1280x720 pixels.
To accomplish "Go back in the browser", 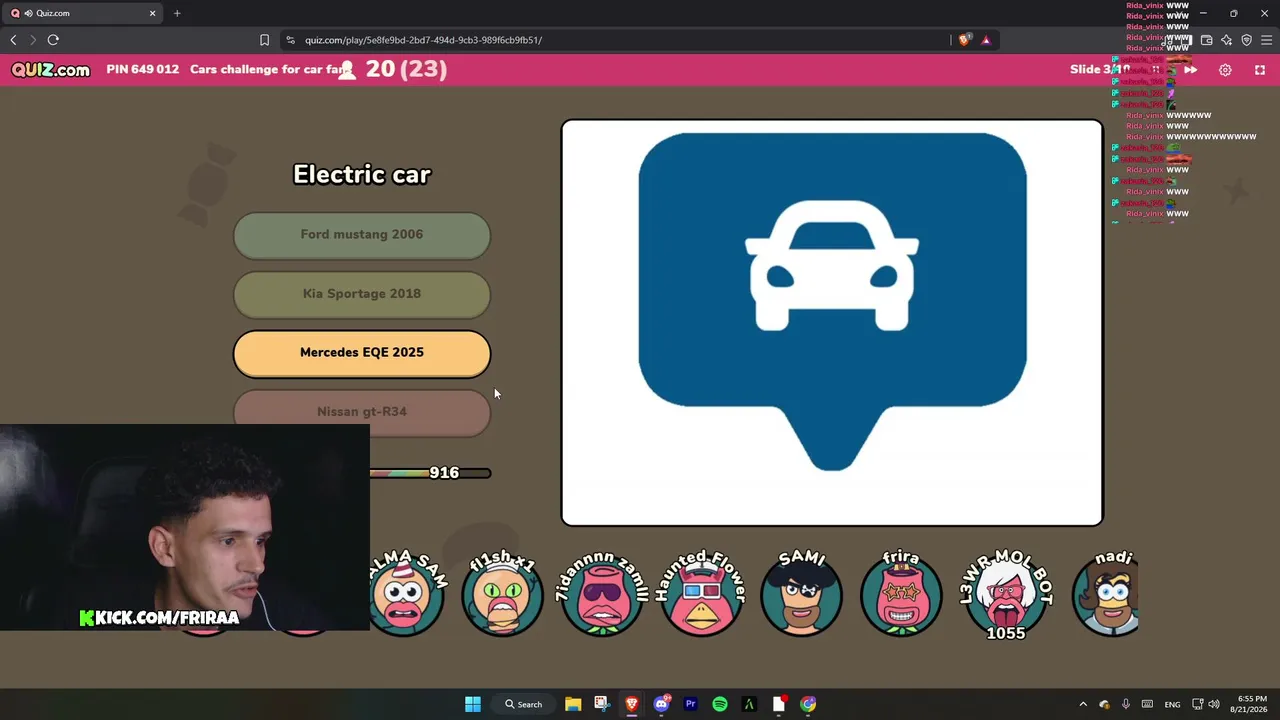I will click(13, 40).
